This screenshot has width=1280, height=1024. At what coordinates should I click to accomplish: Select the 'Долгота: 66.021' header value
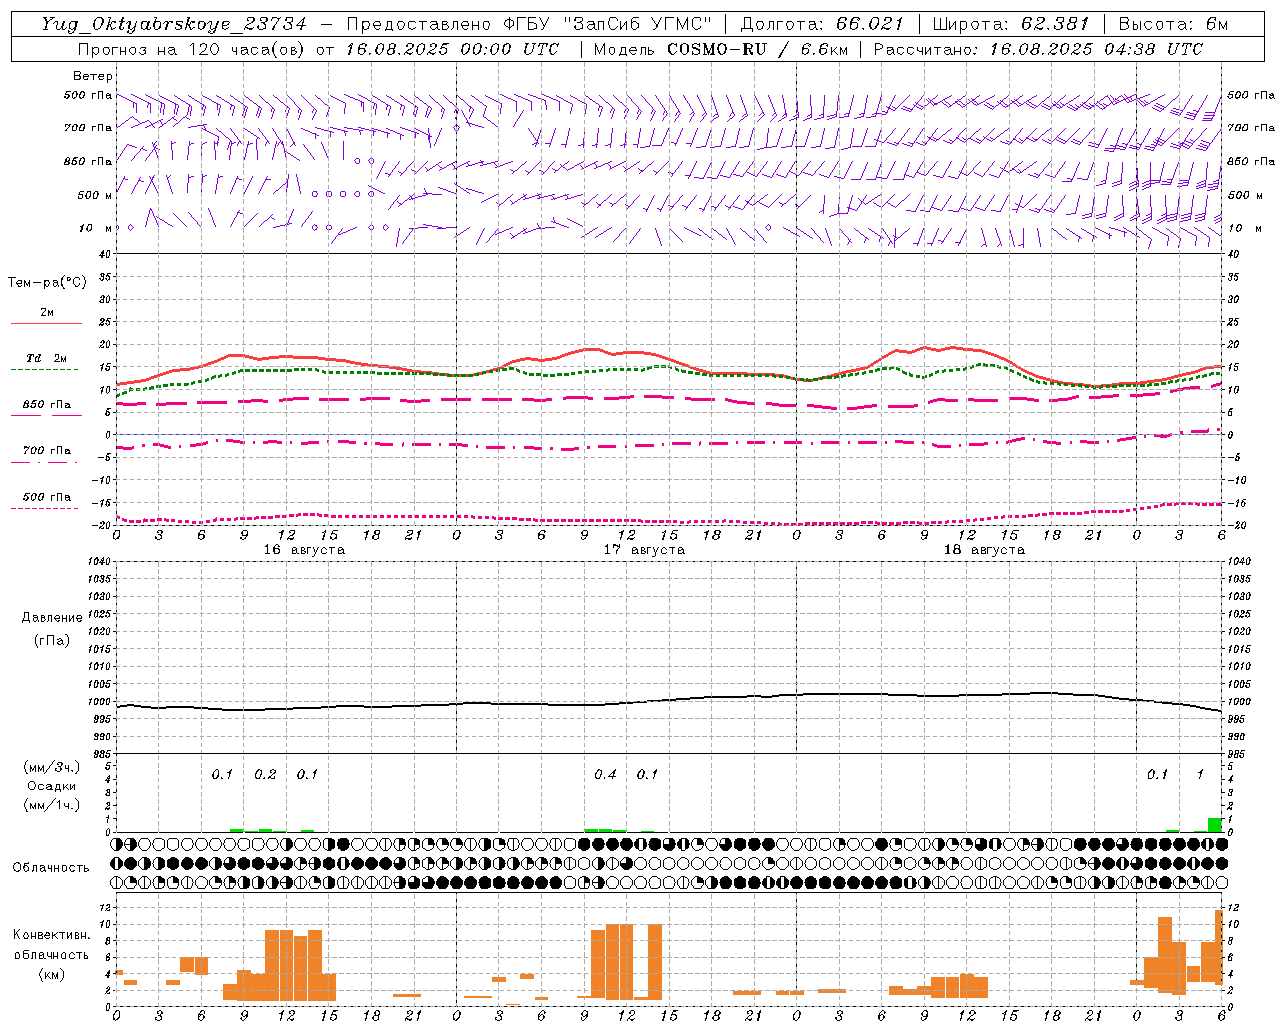pyautogui.click(x=821, y=24)
